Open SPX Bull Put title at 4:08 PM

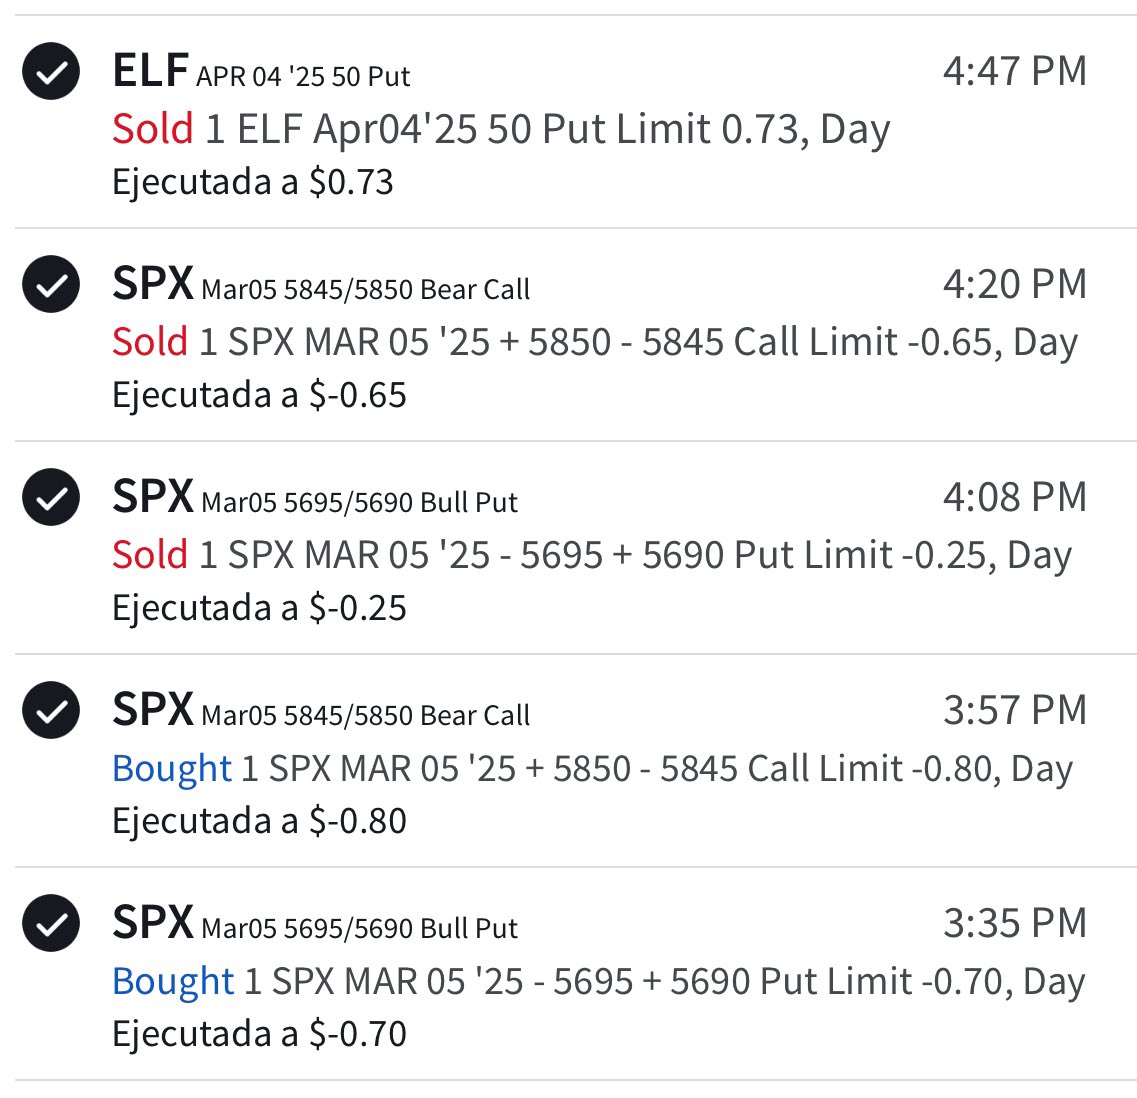coord(315,497)
